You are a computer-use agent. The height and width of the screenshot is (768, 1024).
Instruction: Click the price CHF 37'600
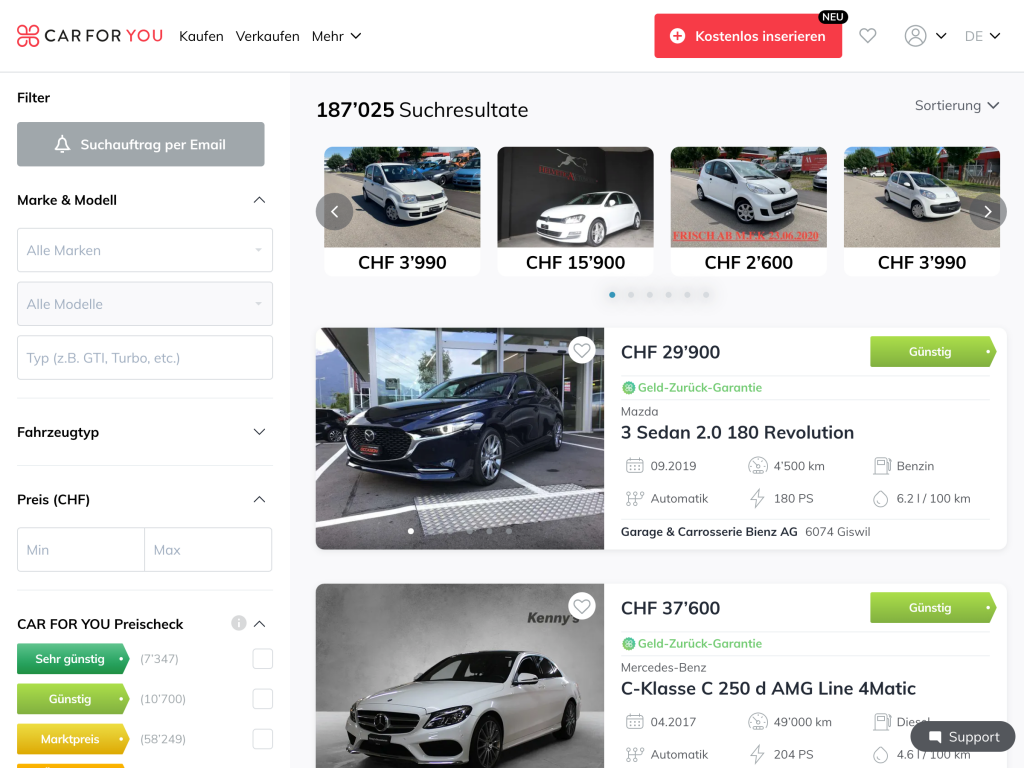pos(670,608)
